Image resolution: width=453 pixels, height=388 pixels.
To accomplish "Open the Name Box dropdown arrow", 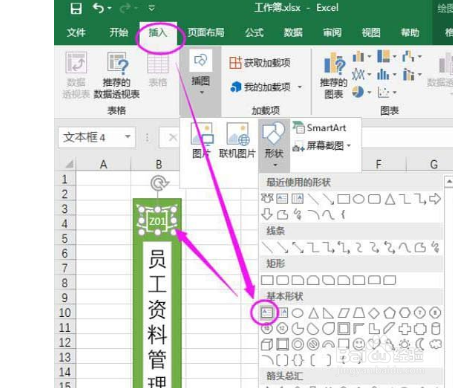I will 128,137.
